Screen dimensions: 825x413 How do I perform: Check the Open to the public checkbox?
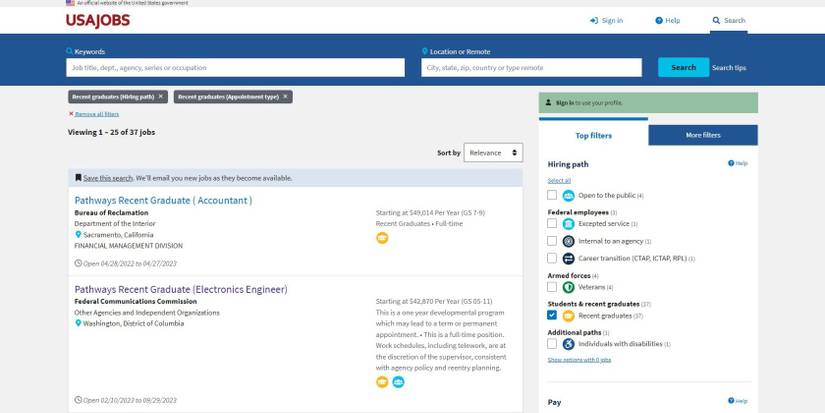click(551, 195)
